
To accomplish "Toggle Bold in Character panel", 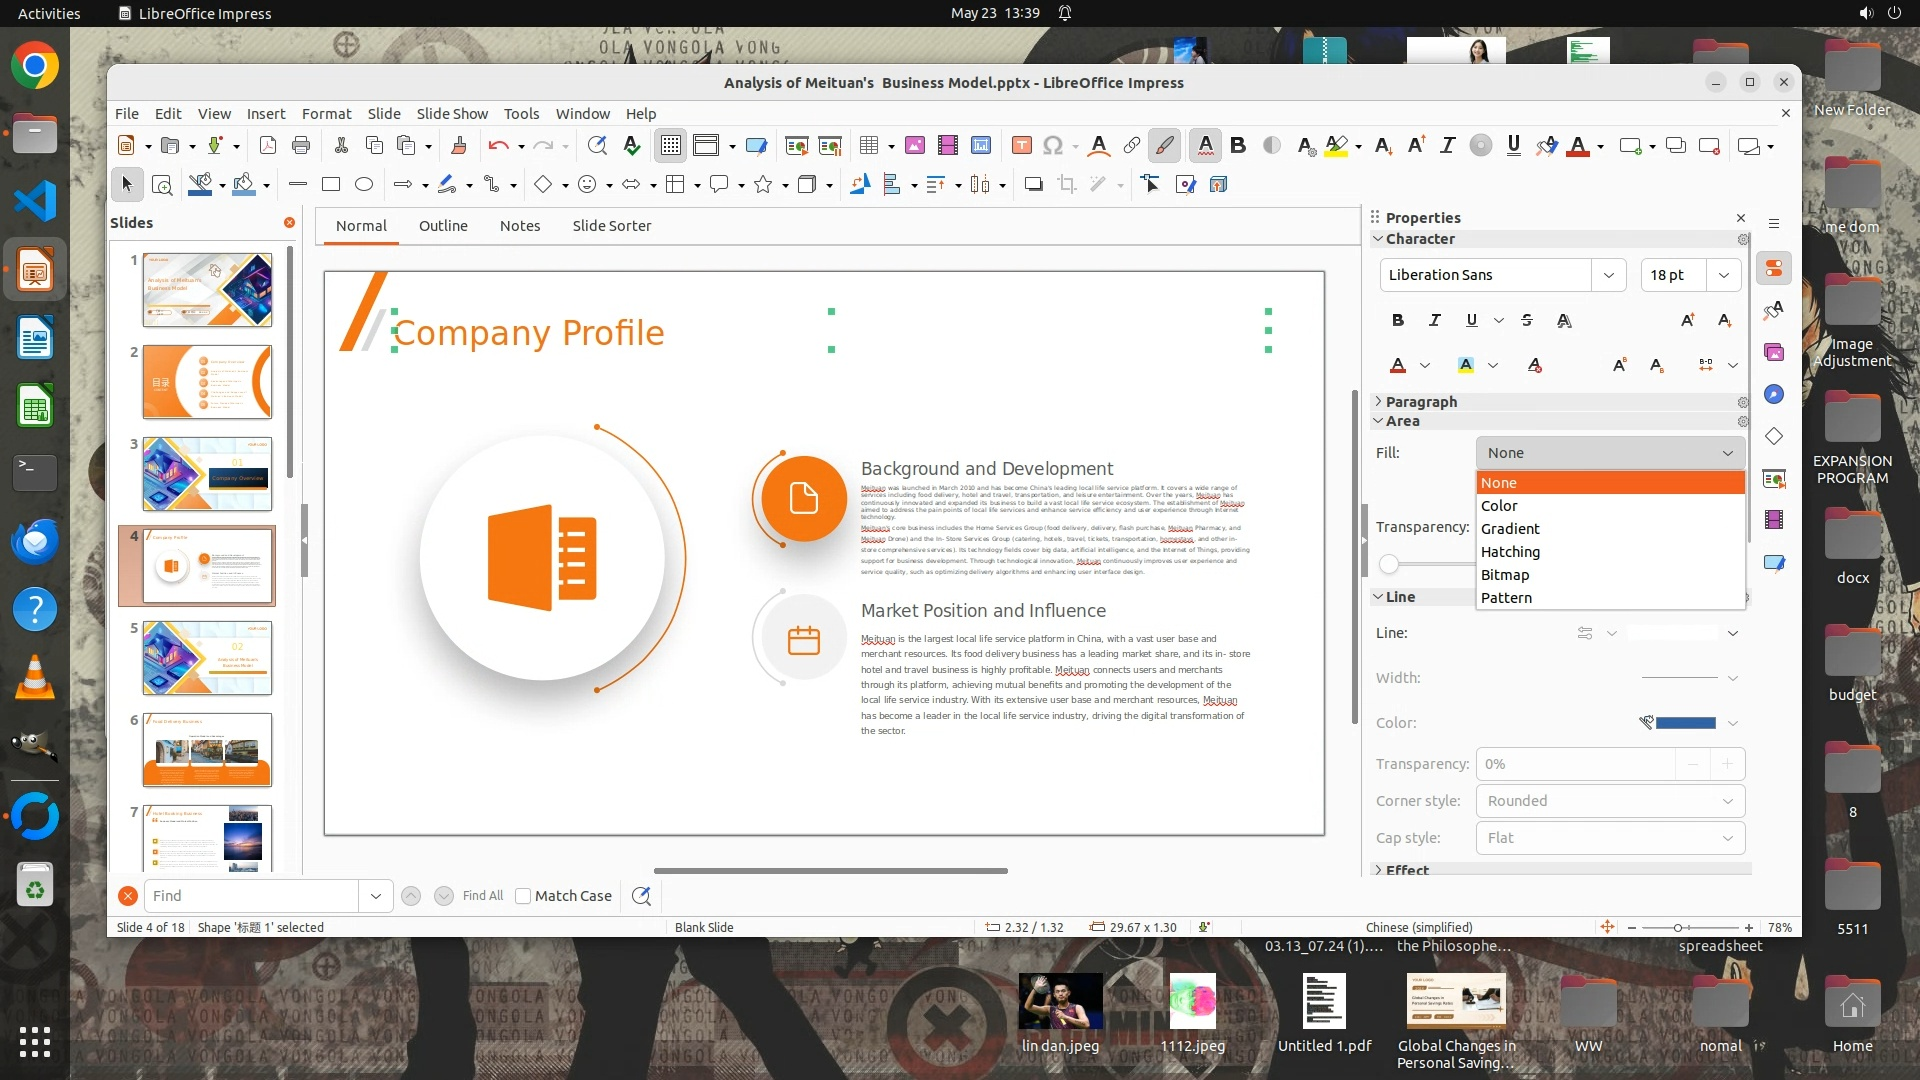I will (1397, 320).
